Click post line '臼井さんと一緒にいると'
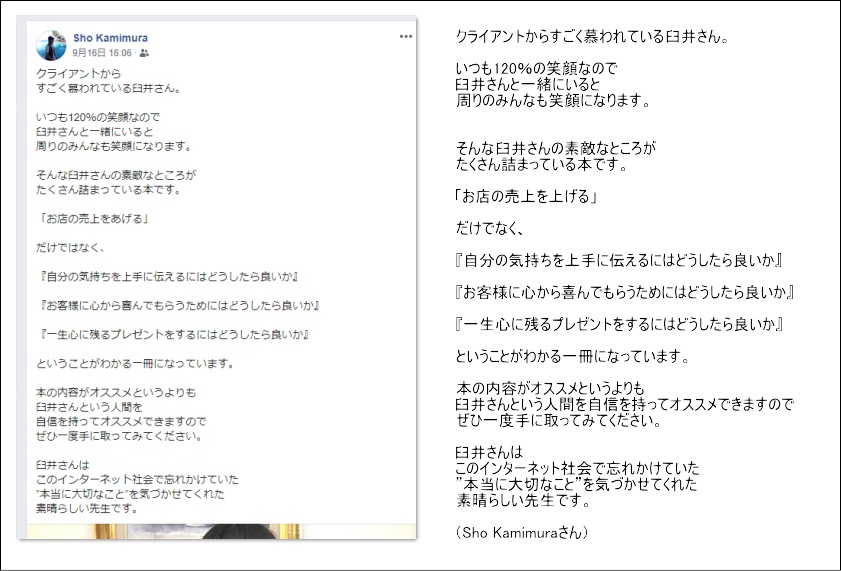Image resolution: width=841 pixels, height=571 pixels. 94,131
